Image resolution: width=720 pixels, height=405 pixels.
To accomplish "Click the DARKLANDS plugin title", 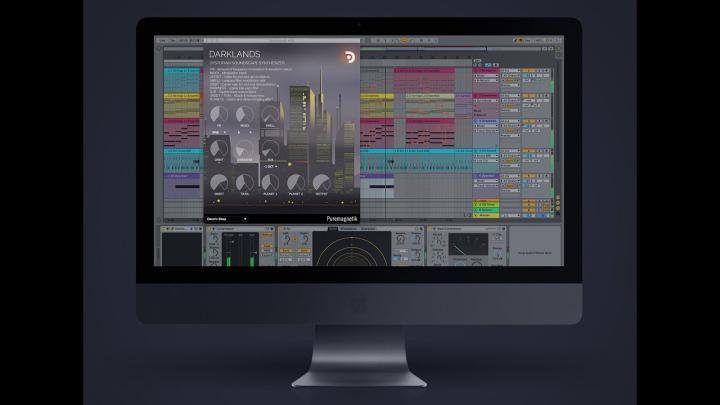I will tap(235, 54).
